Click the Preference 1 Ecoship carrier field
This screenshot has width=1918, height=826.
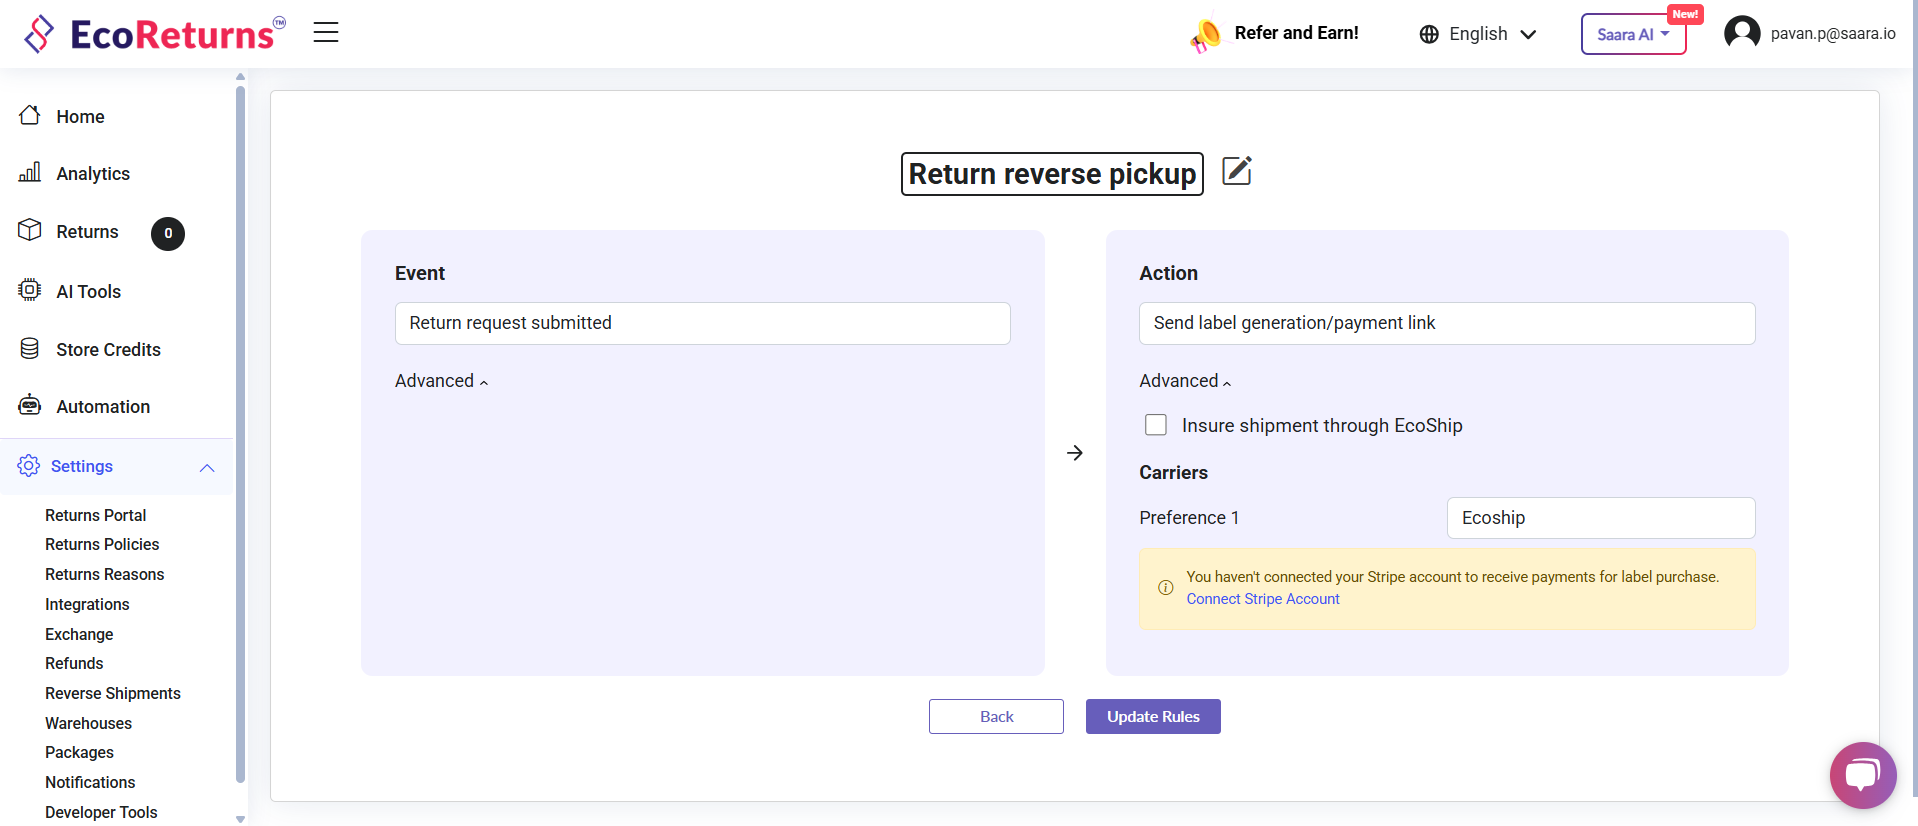coord(1600,518)
